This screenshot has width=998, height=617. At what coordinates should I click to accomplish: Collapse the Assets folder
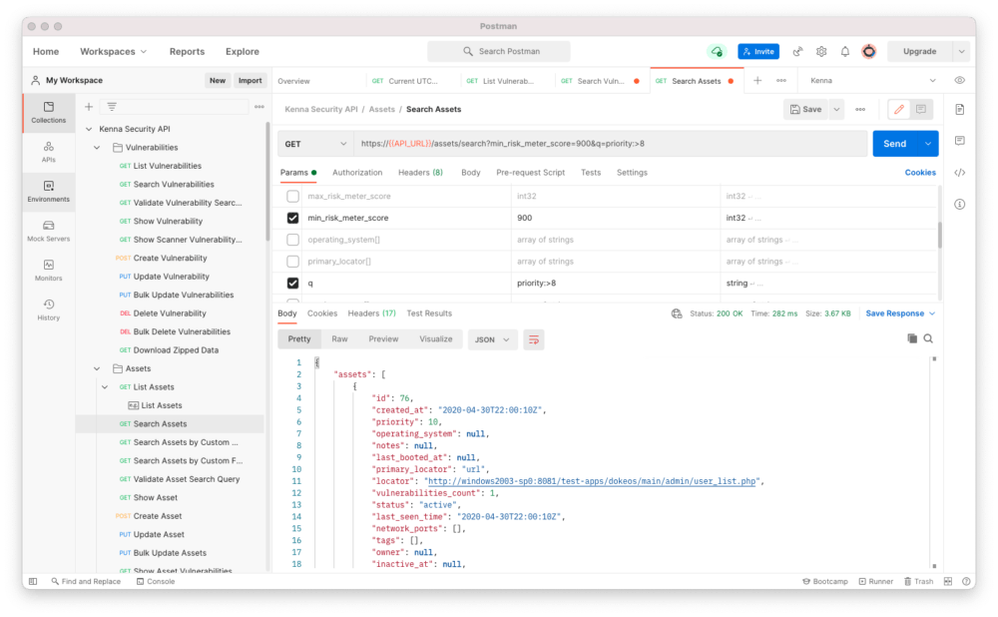click(97, 369)
